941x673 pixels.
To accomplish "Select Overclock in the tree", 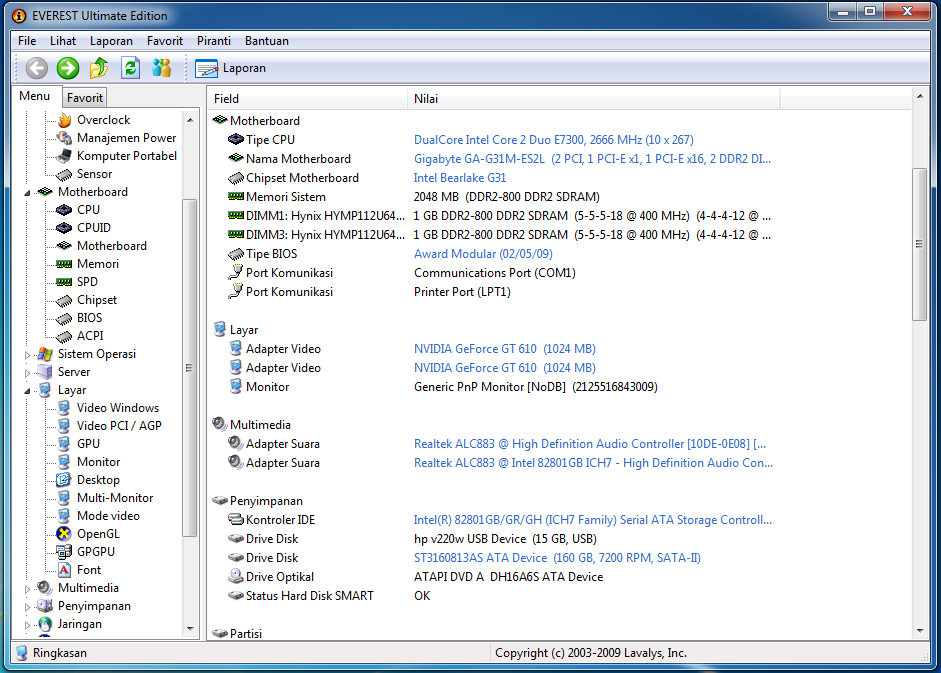I will 103,120.
